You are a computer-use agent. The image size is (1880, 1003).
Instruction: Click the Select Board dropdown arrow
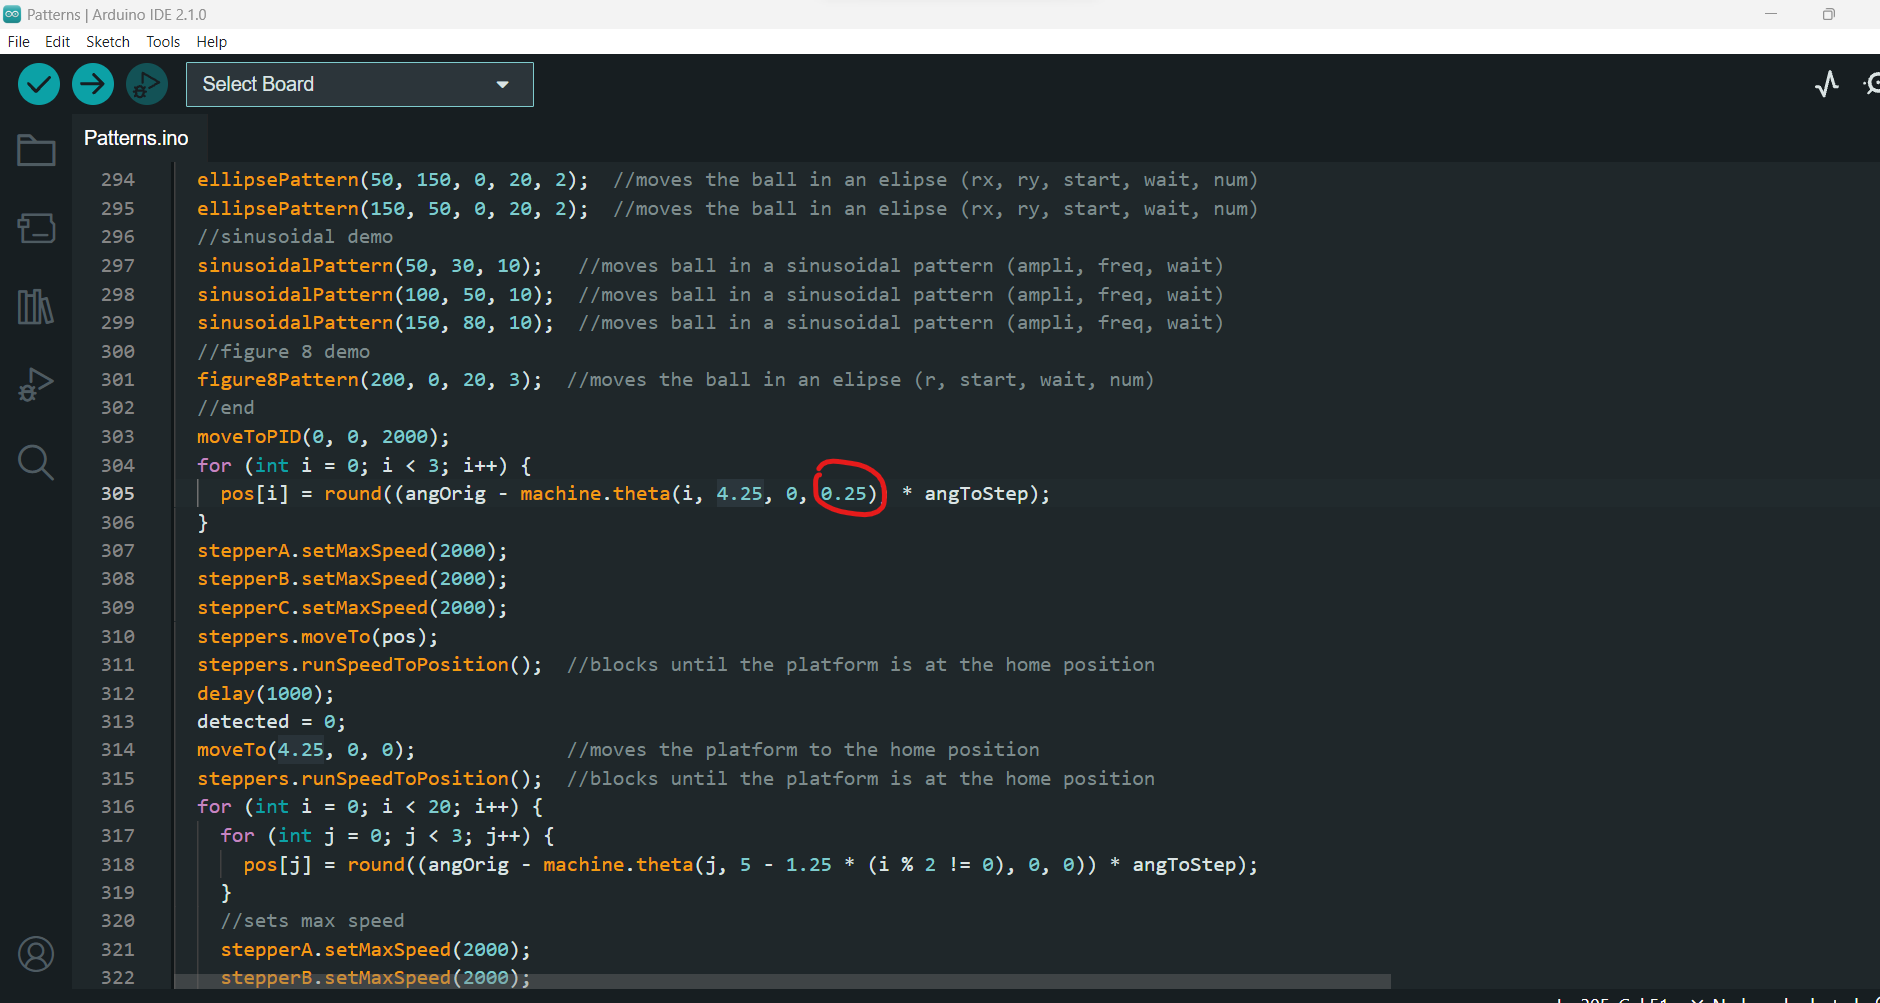pyautogui.click(x=503, y=85)
